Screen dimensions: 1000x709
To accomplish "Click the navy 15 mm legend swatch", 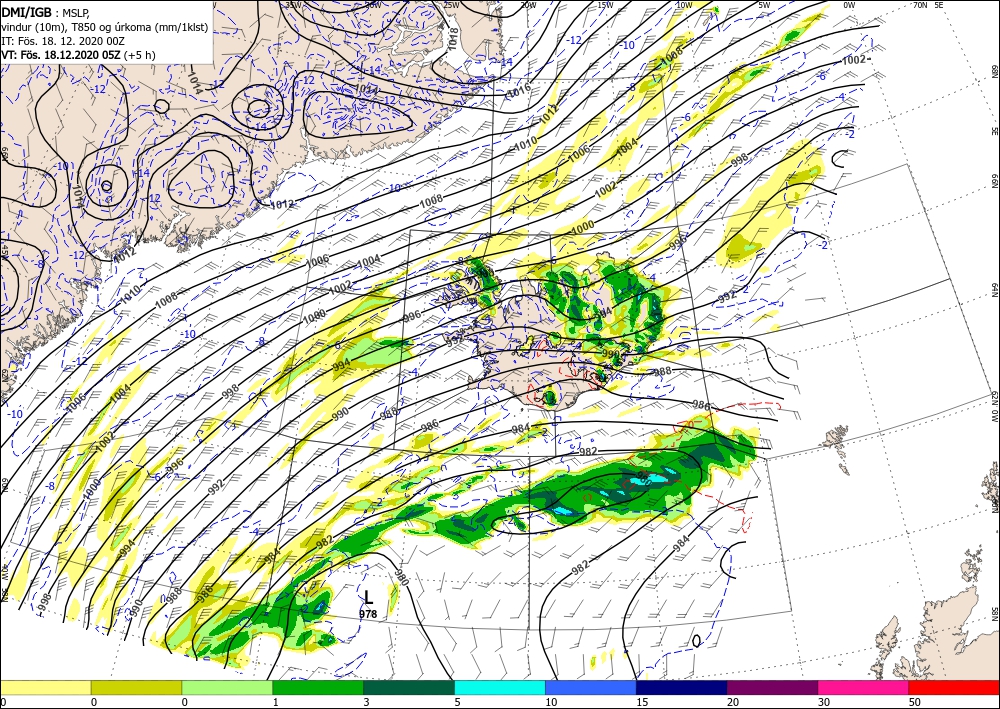I will [682, 687].
